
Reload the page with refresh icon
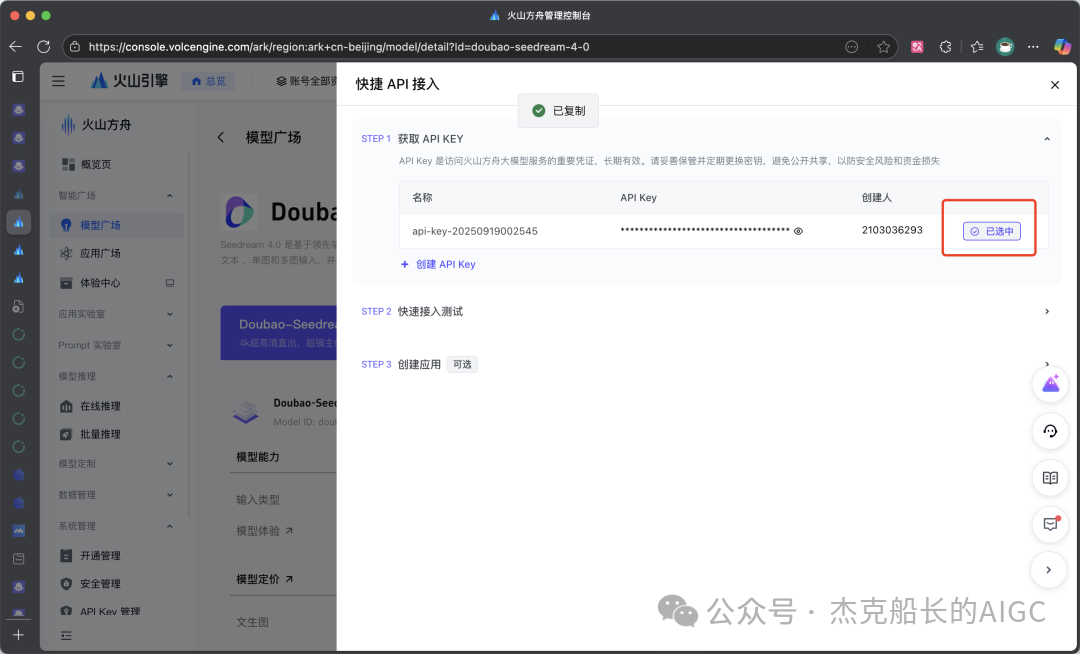click(43, 47)
